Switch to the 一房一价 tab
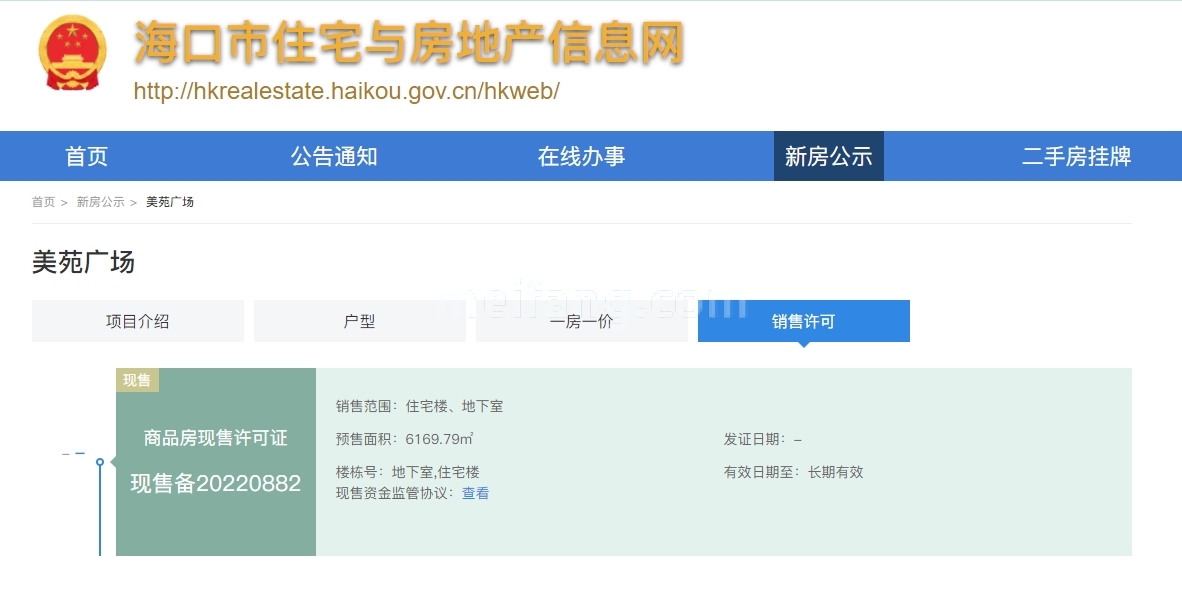The image size is (1182, 602). 581,320
